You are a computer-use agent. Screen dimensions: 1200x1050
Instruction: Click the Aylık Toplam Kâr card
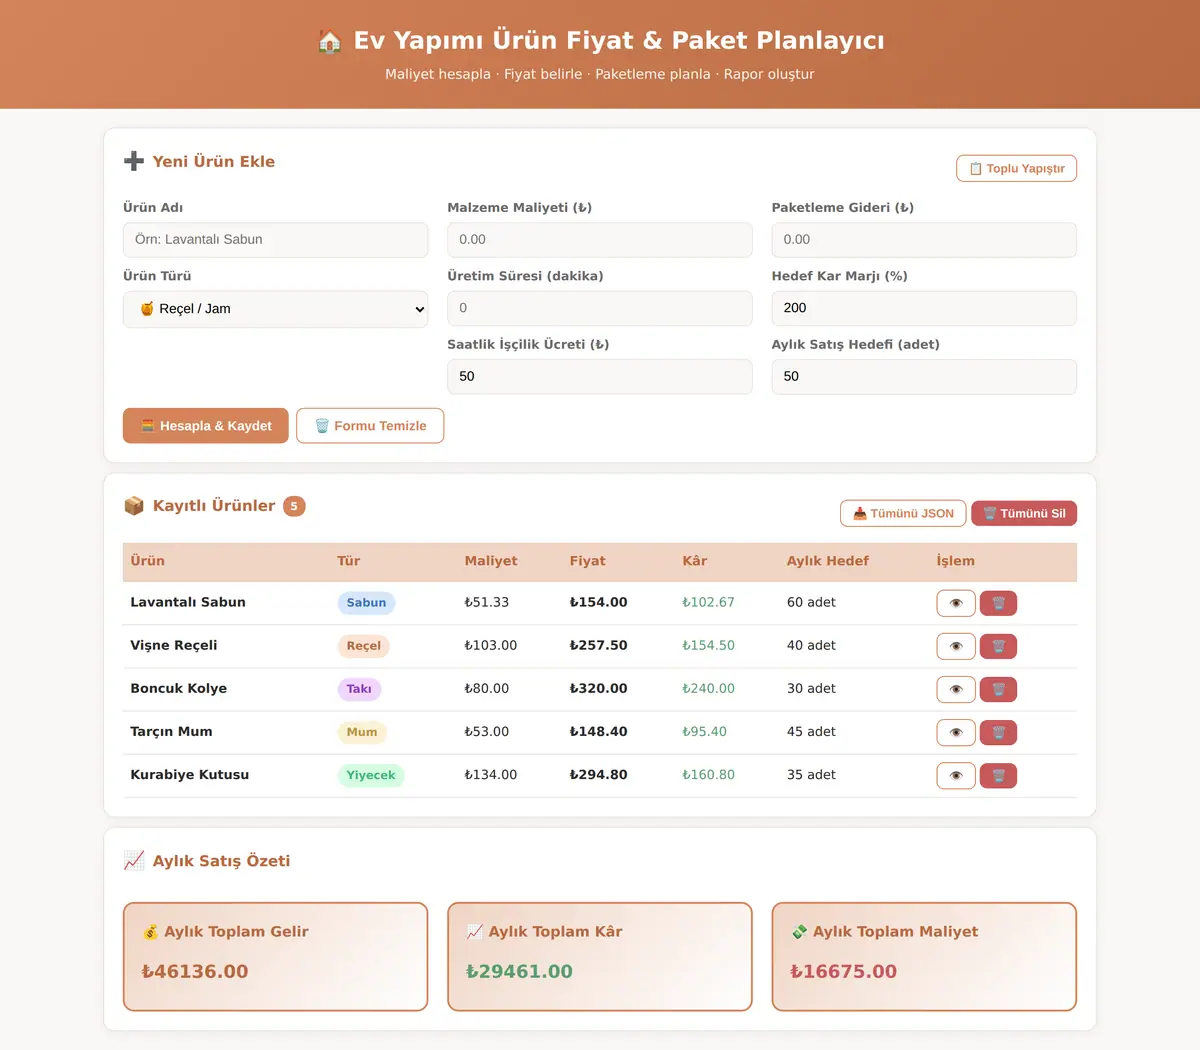(x=600, y=957)
